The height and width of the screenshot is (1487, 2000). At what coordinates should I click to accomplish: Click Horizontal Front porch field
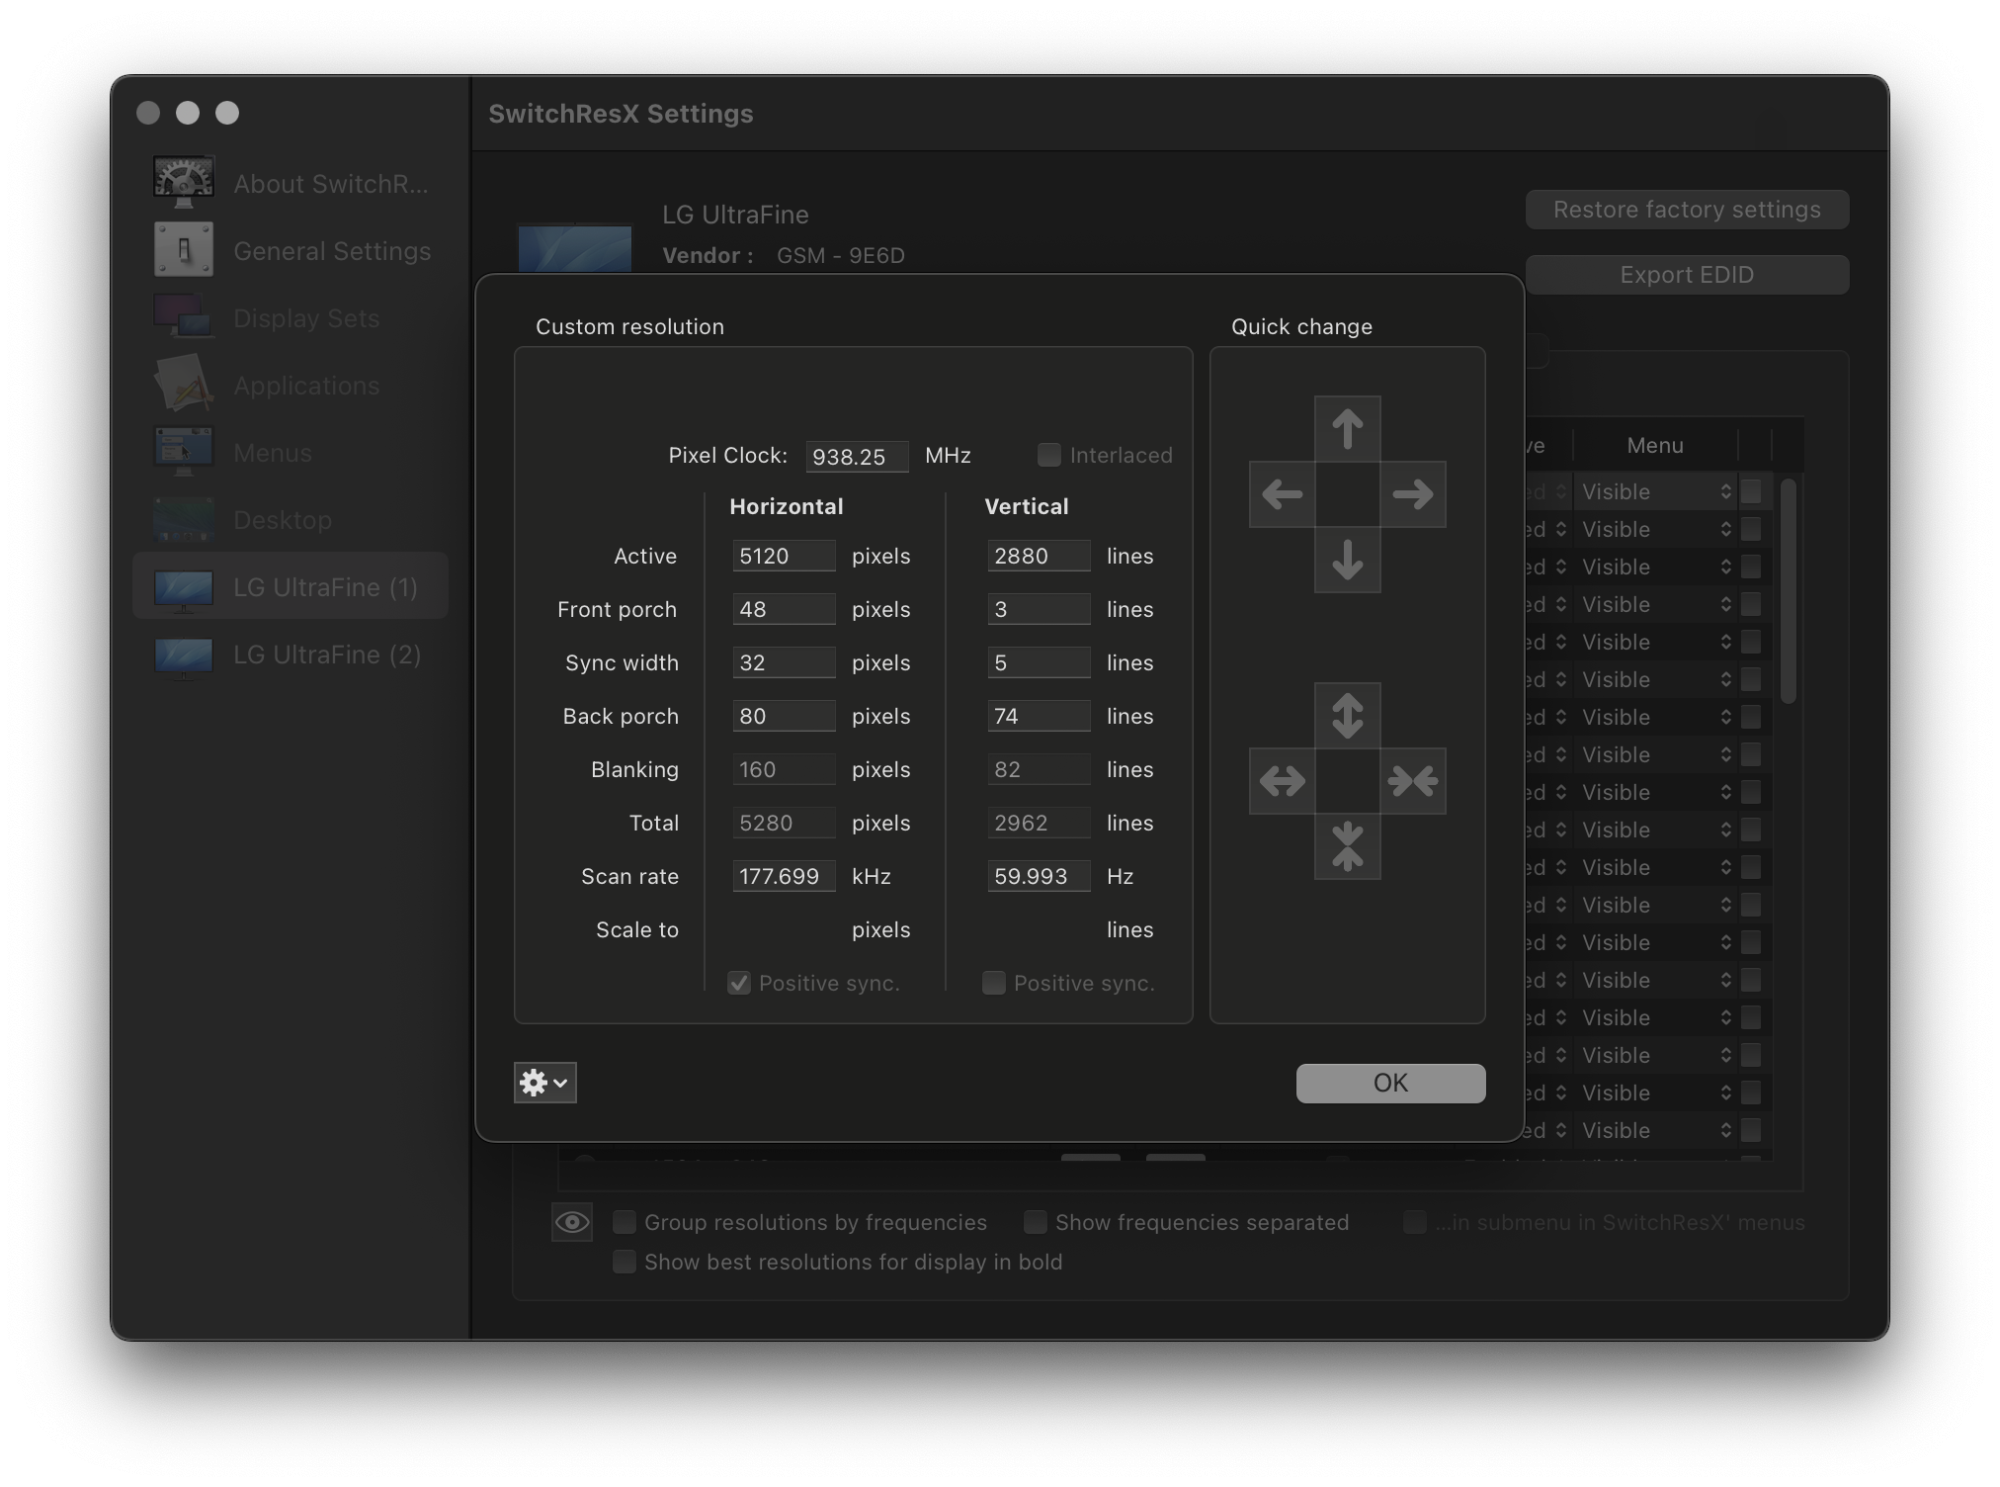[784, 609]
